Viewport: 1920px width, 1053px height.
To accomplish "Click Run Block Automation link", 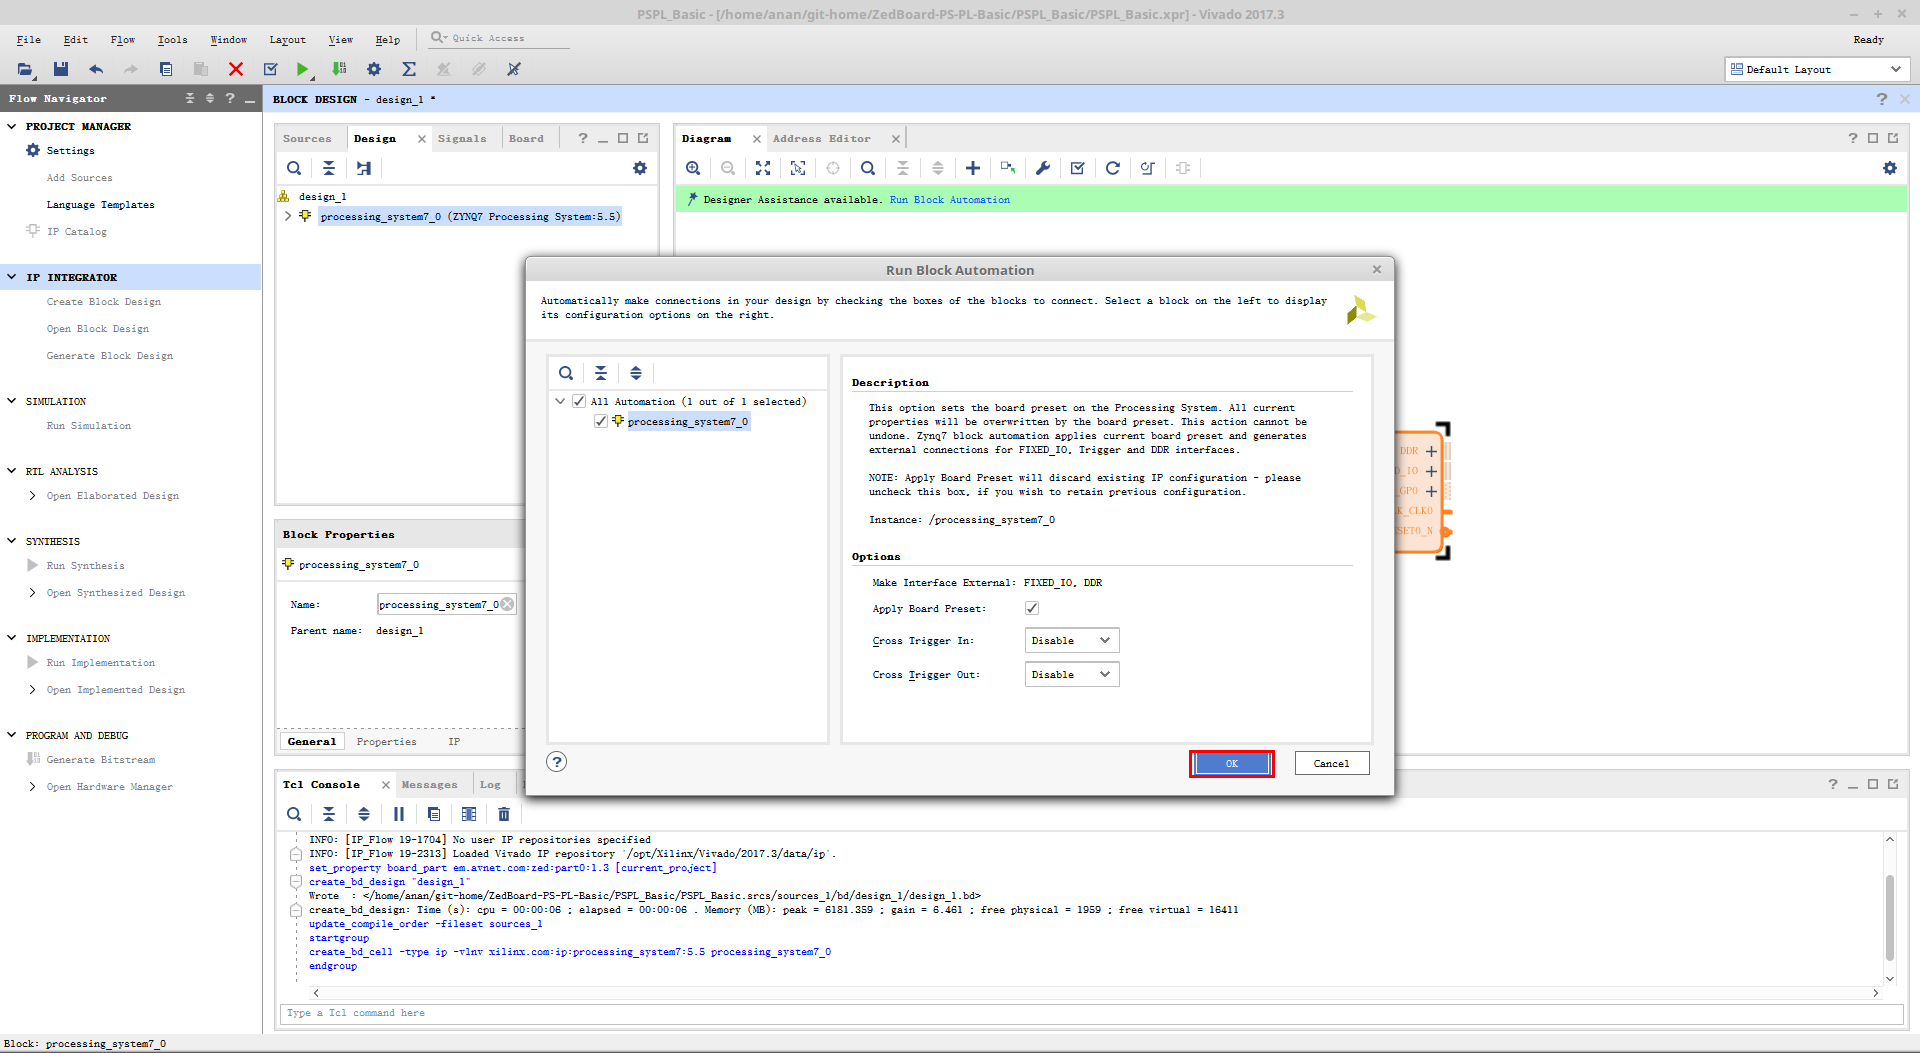I will (949, 200).
